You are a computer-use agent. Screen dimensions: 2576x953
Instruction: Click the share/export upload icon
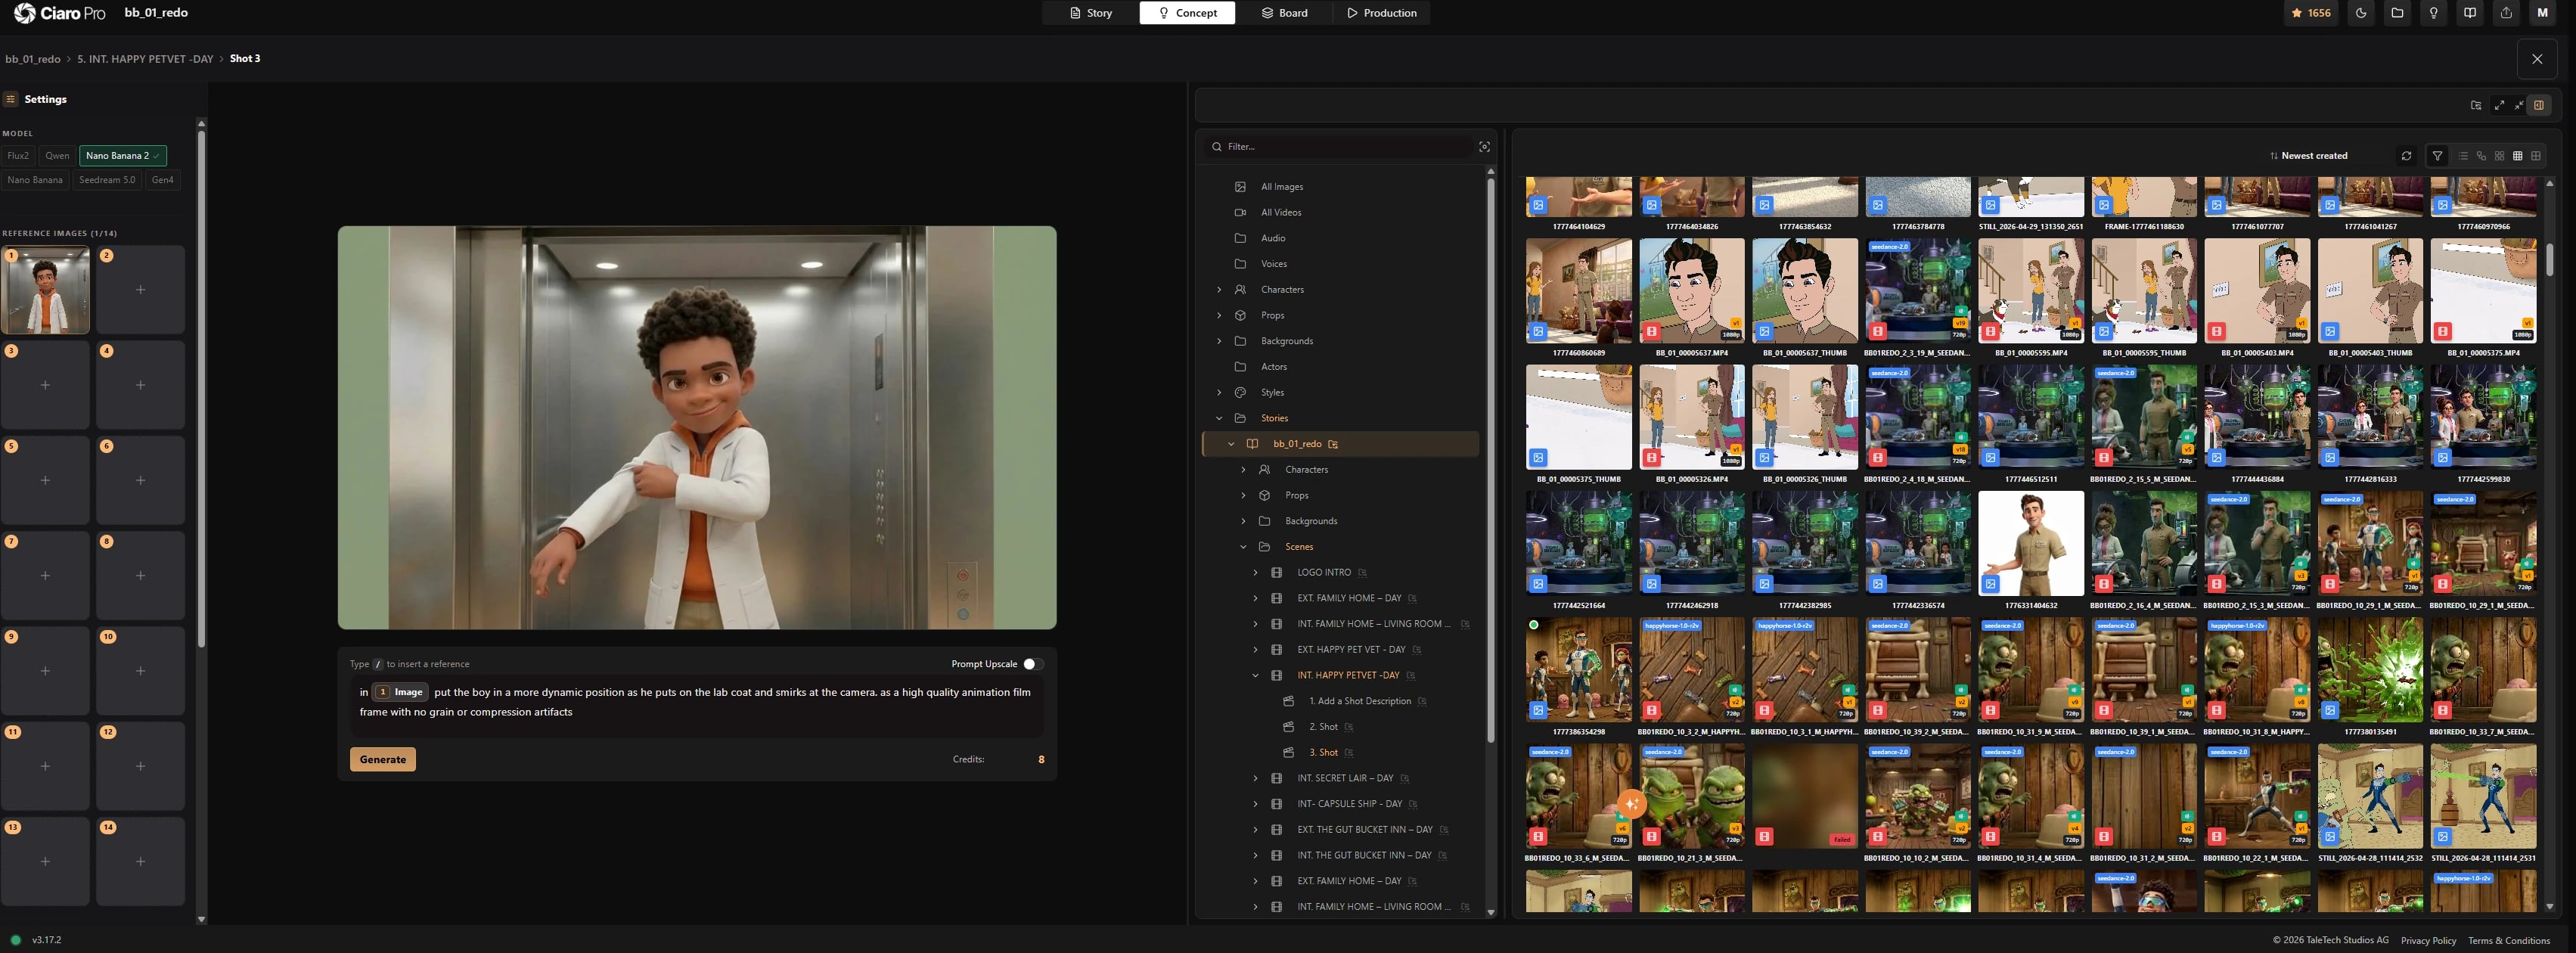2506,13
